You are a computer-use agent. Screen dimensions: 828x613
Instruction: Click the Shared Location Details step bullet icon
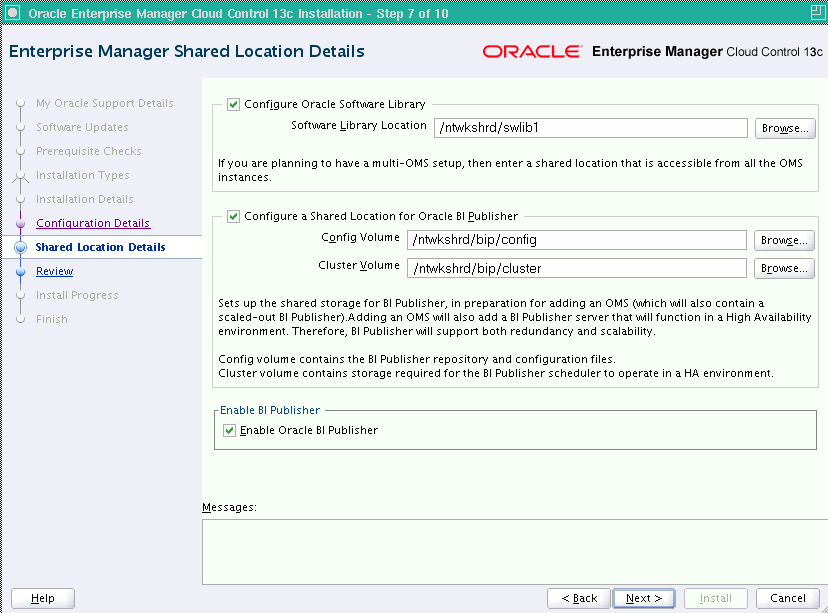click(x=21, y=247)
